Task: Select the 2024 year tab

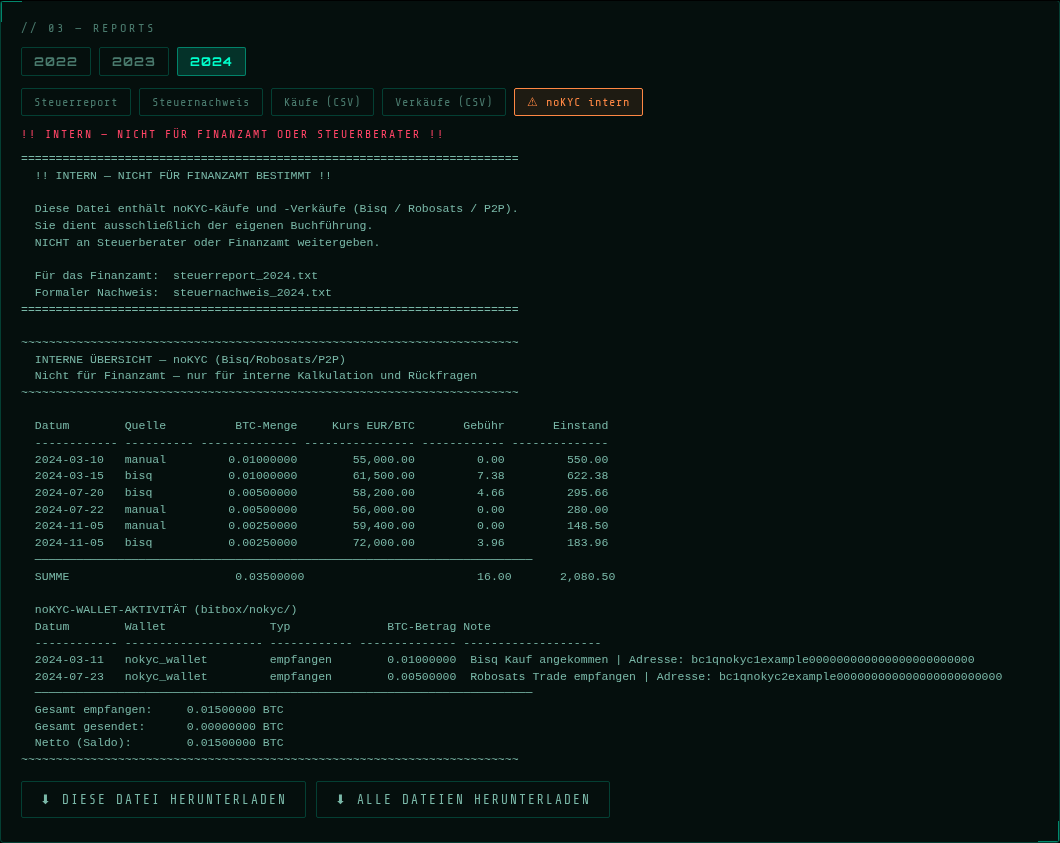Action: point(211,62)
